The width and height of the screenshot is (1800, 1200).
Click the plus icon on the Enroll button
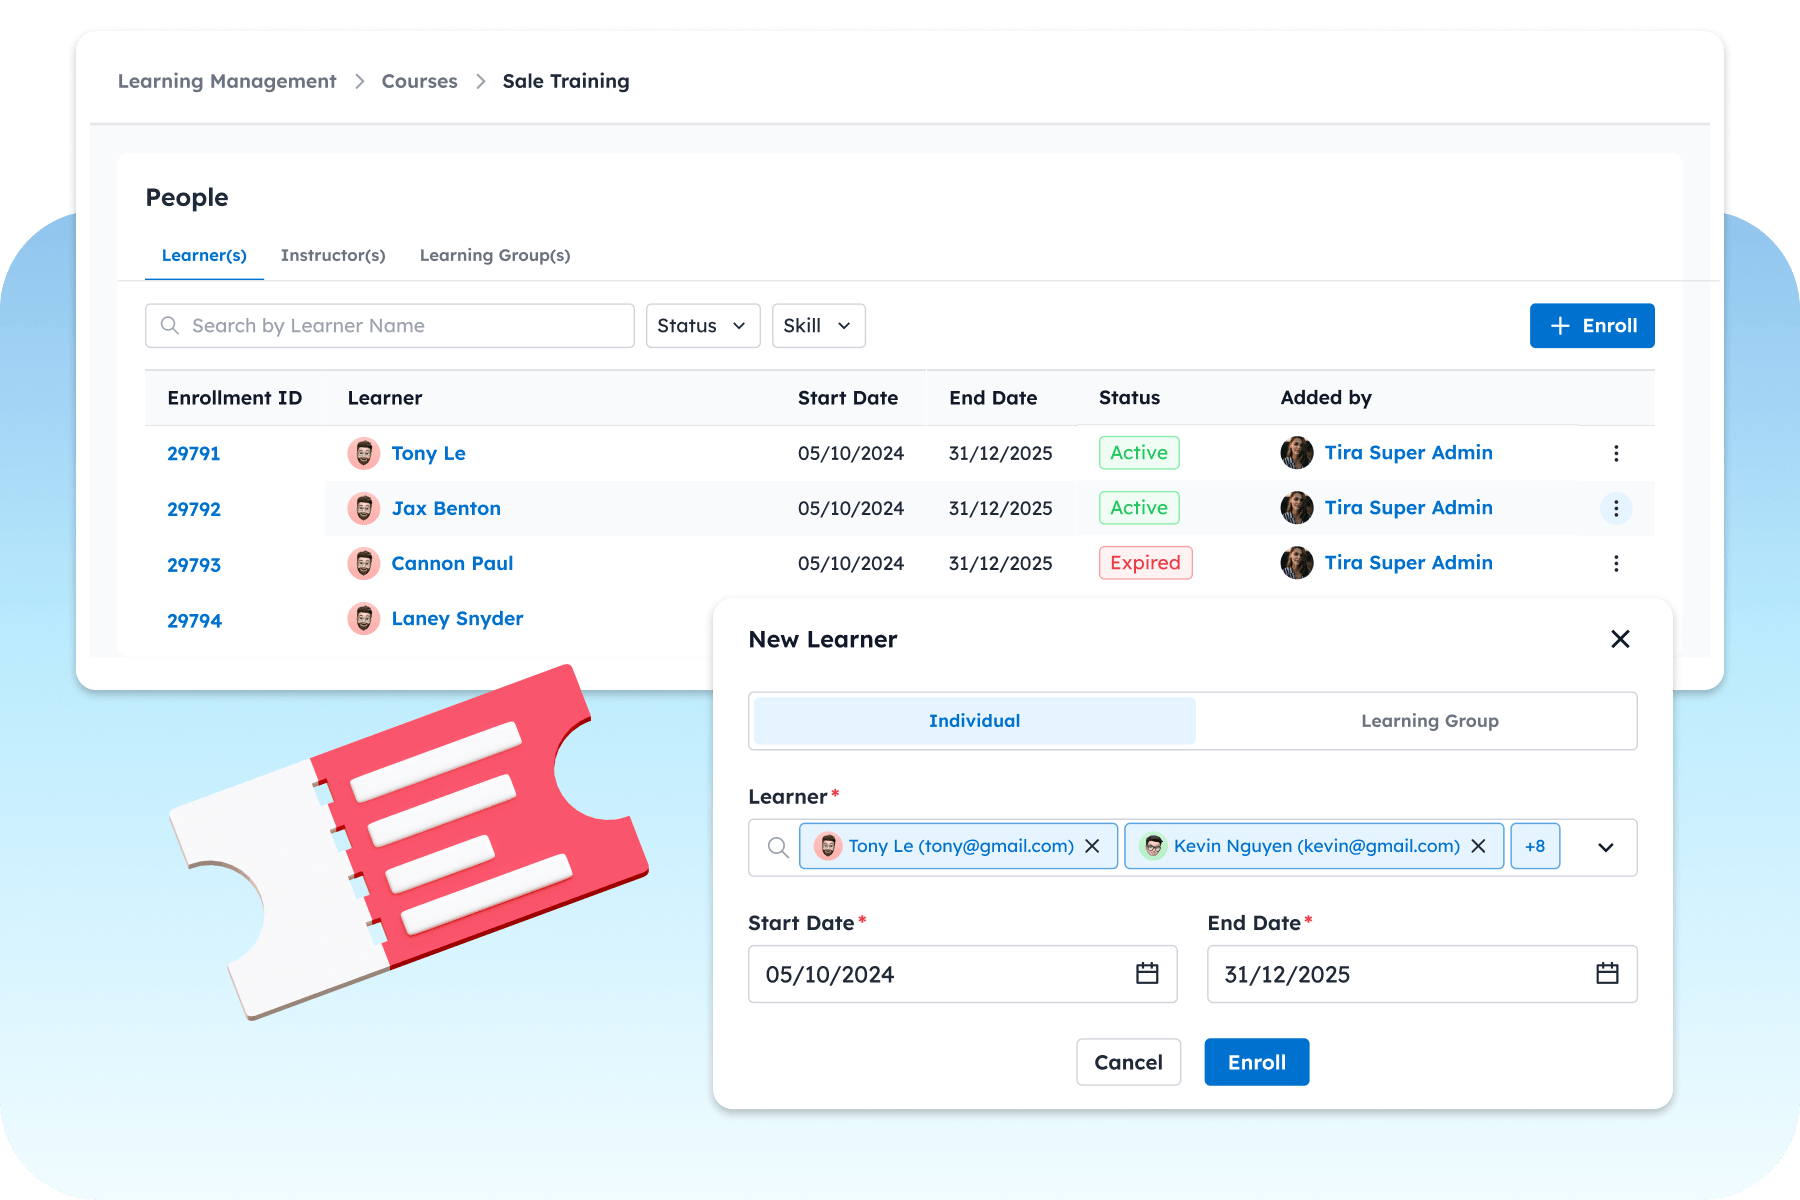click(x=1560, y=325)
